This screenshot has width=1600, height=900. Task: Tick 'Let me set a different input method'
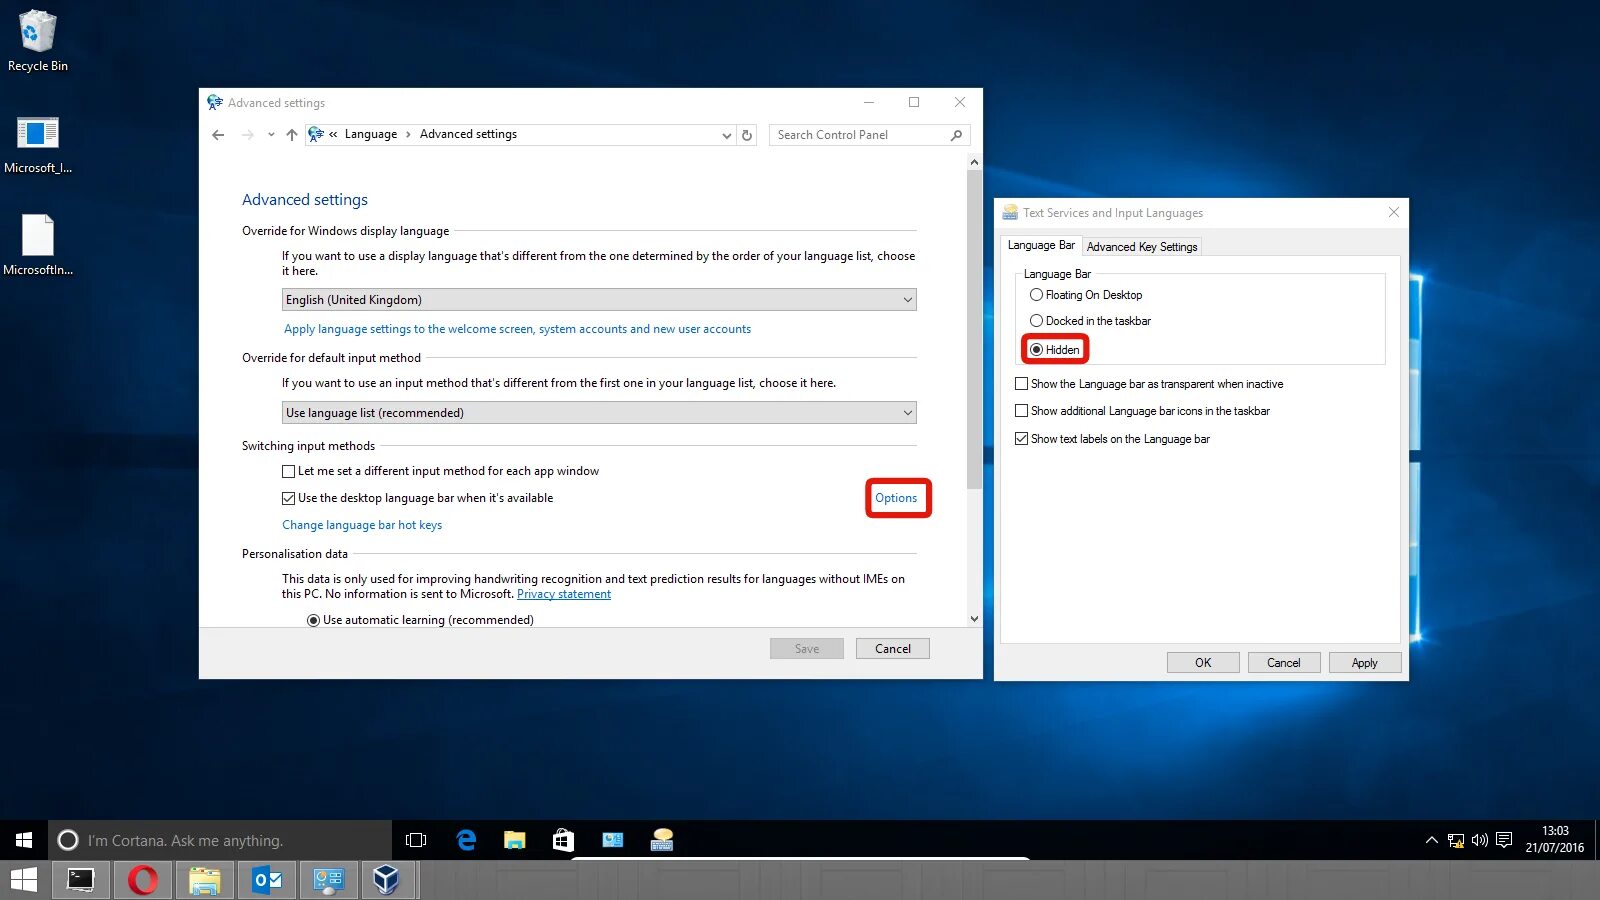tap(289, 471)
